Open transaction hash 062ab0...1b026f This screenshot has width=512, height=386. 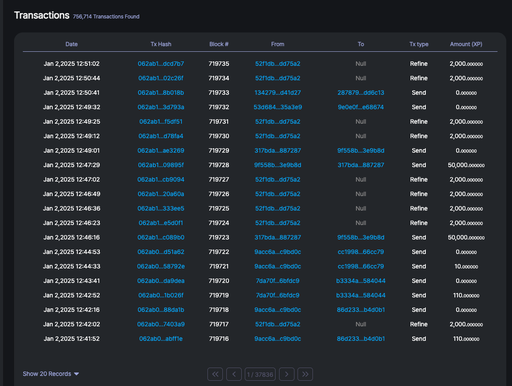[161, 295]
